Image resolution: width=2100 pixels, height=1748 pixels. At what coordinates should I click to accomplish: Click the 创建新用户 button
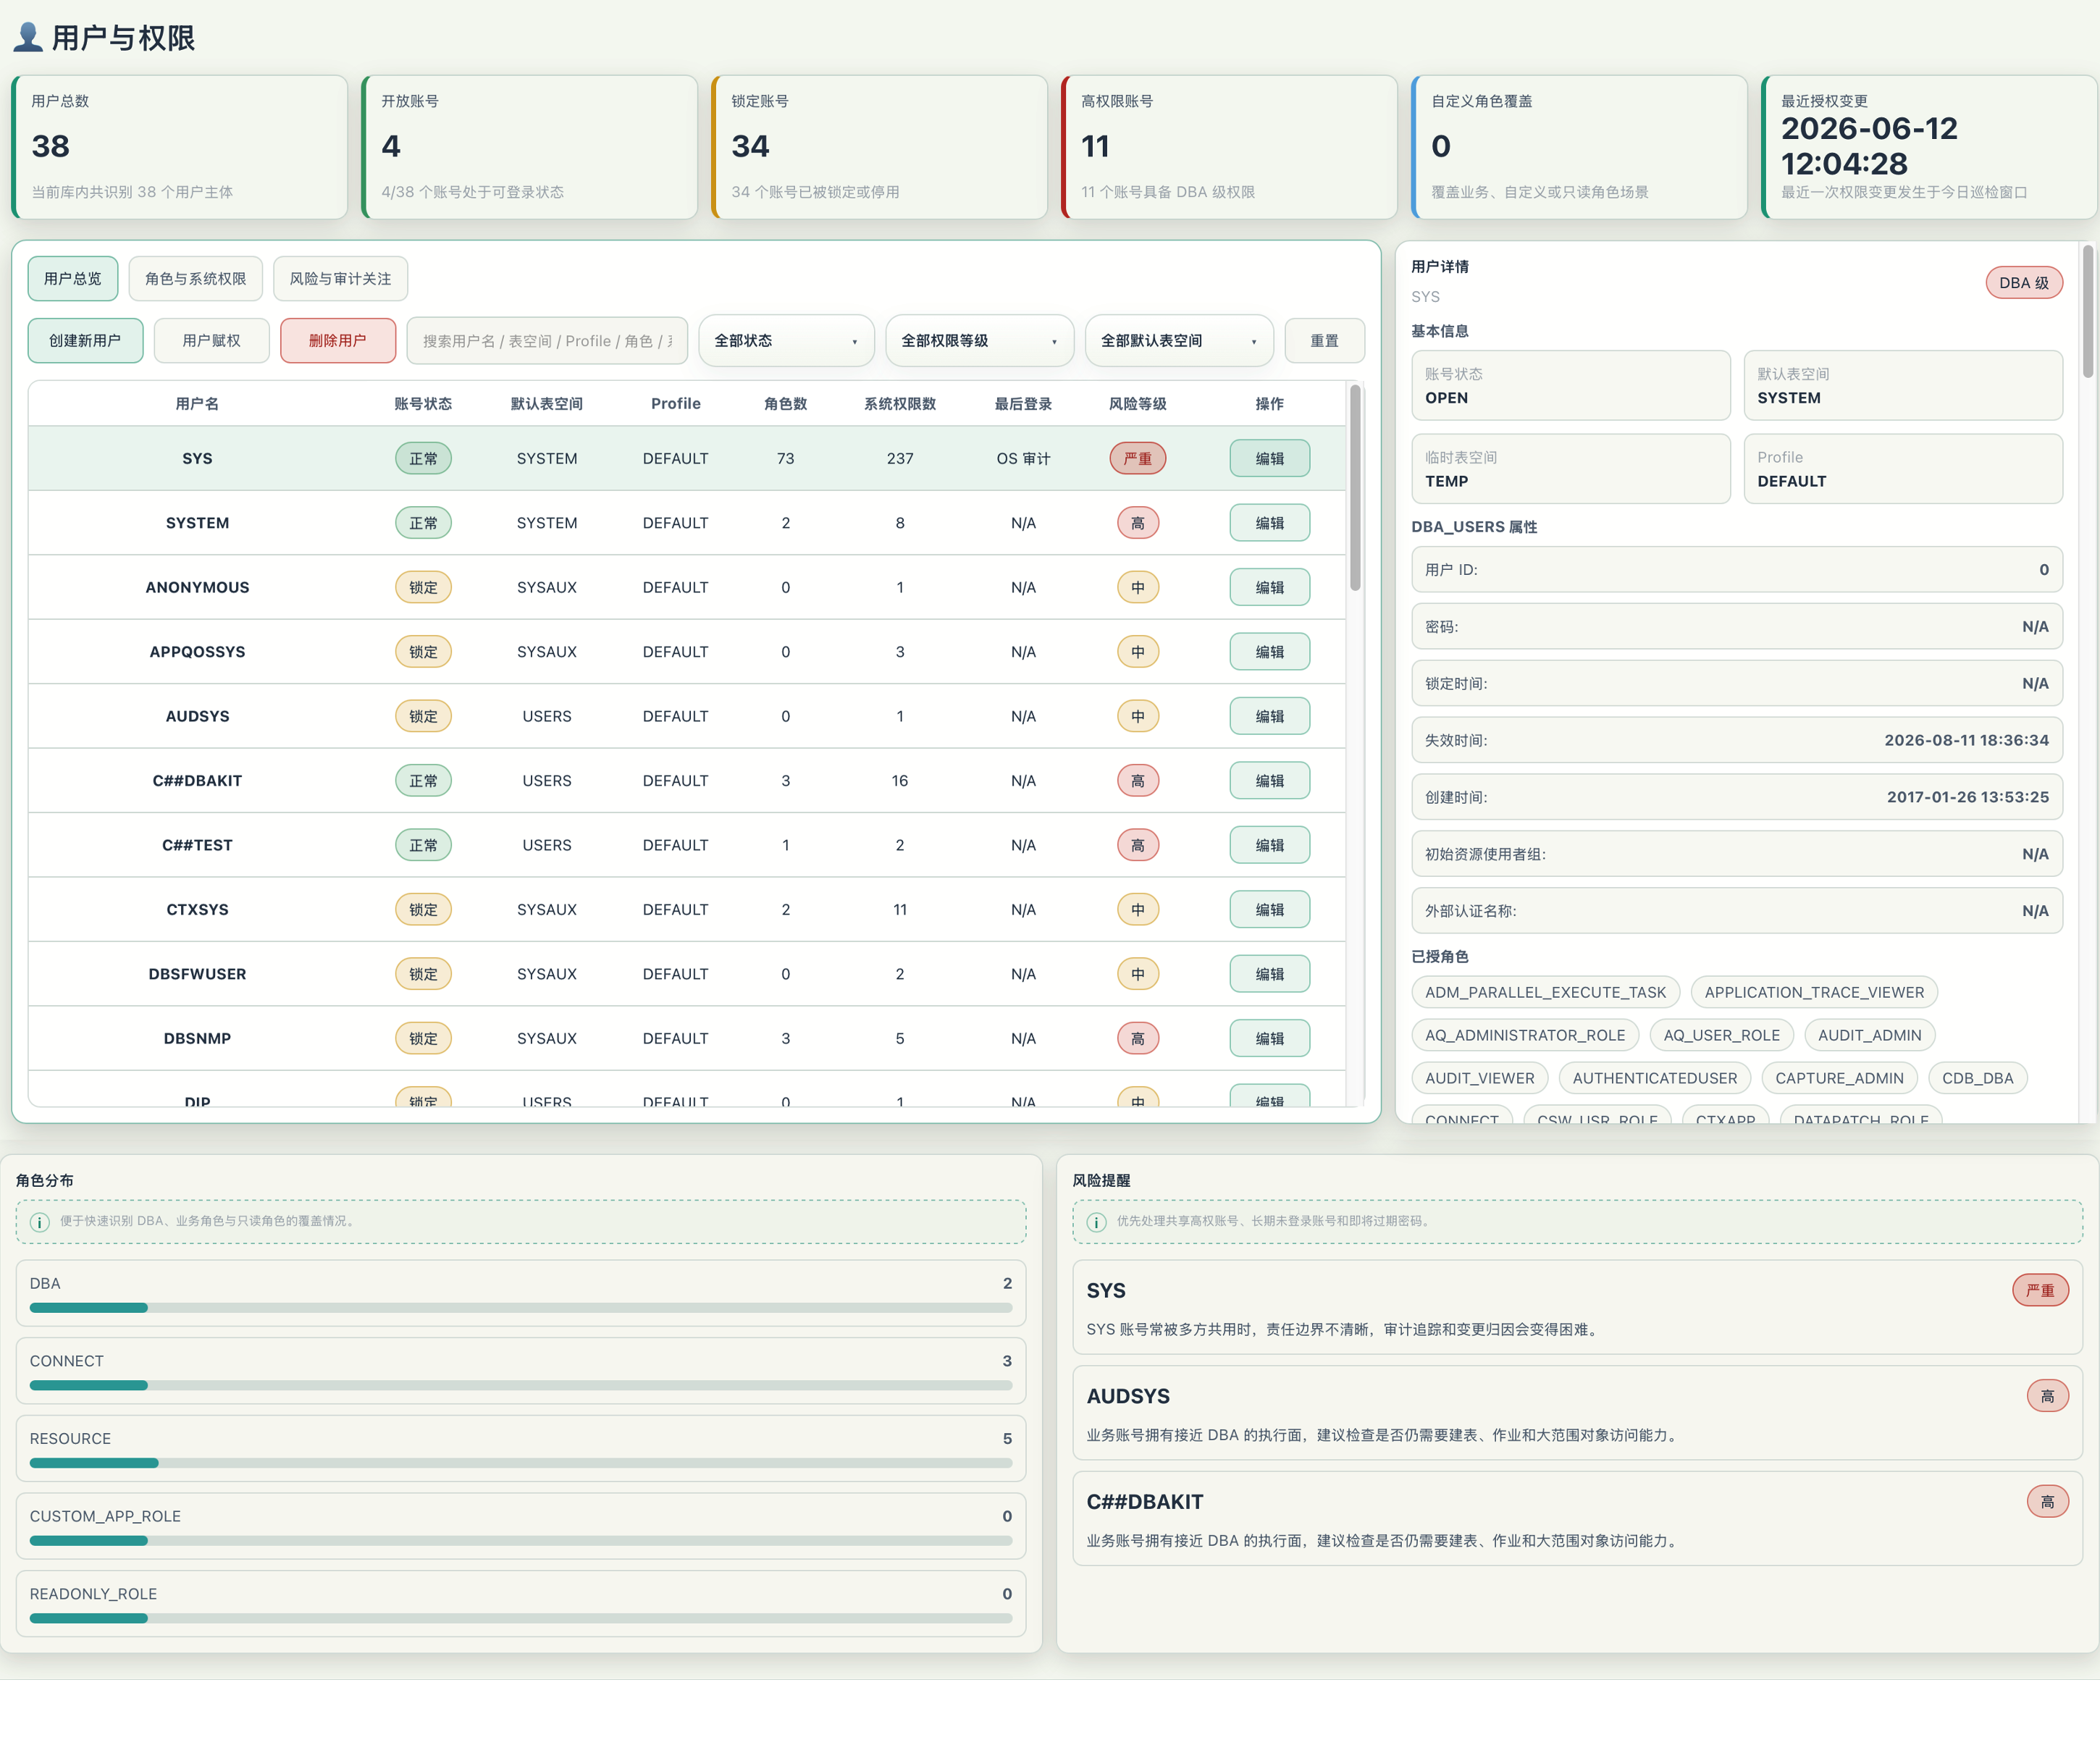[85, 341]
